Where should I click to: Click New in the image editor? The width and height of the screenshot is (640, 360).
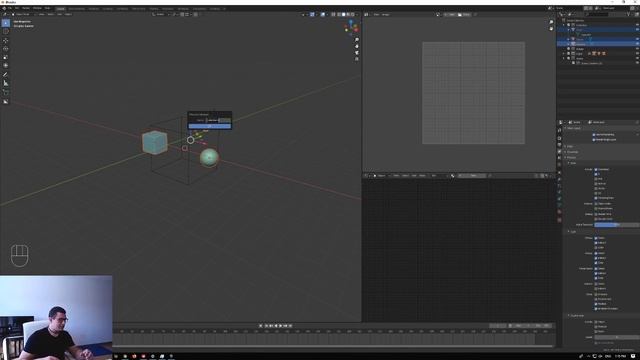(x=451, y=14)
